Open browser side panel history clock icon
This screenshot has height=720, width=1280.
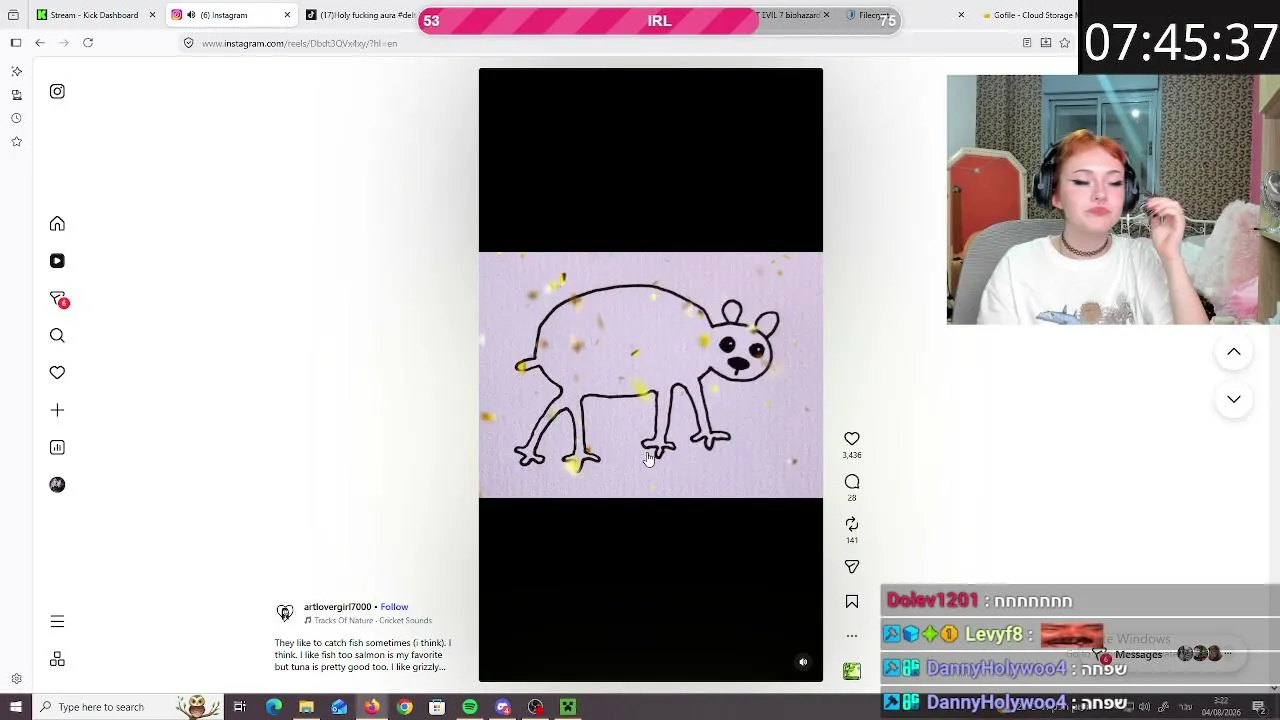coord(16,118)
